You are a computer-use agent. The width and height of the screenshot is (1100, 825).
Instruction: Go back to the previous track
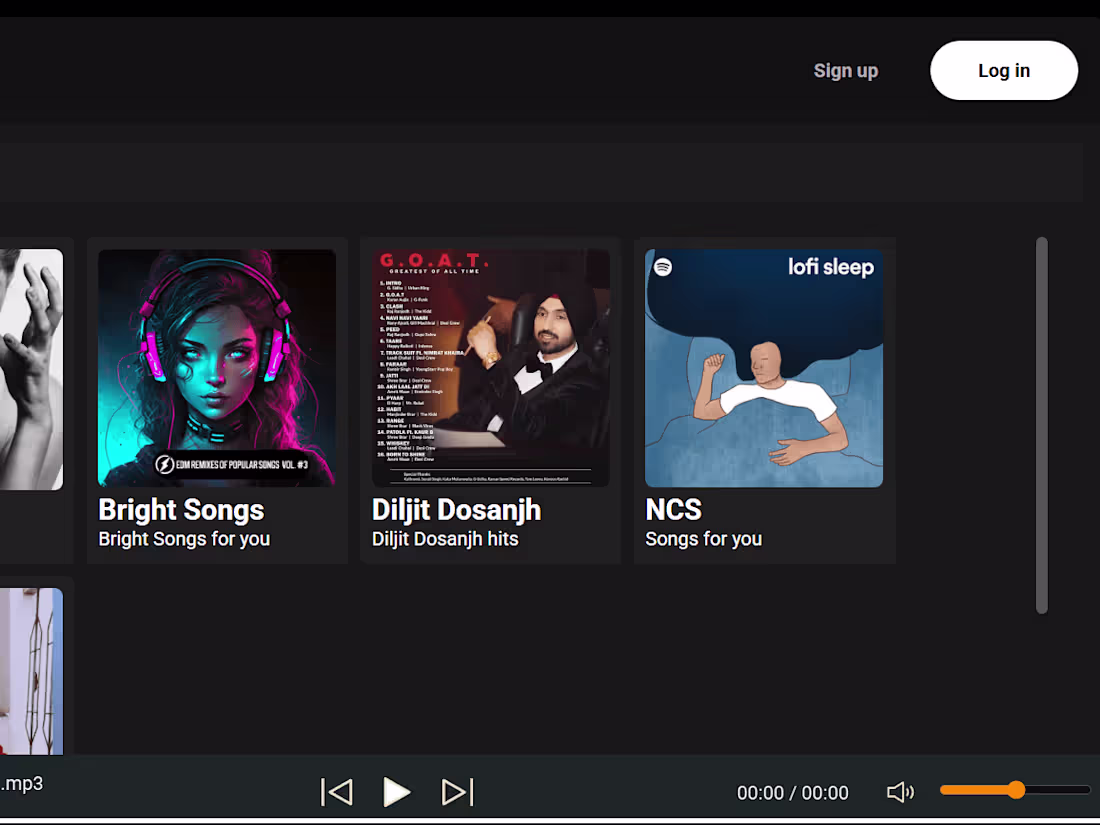click(336, 791)
